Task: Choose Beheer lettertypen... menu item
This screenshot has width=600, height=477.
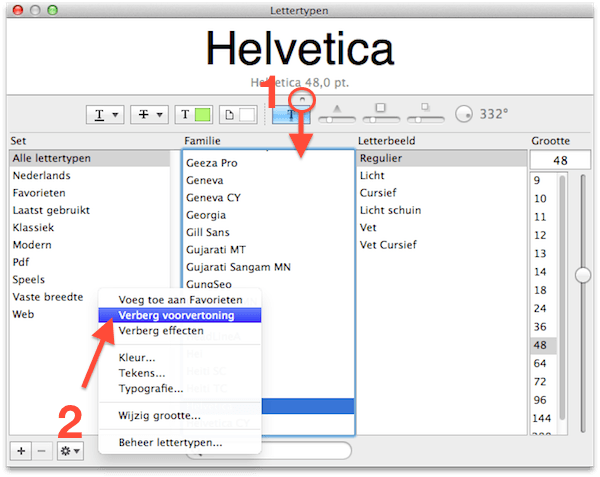Action: (180, 443)
